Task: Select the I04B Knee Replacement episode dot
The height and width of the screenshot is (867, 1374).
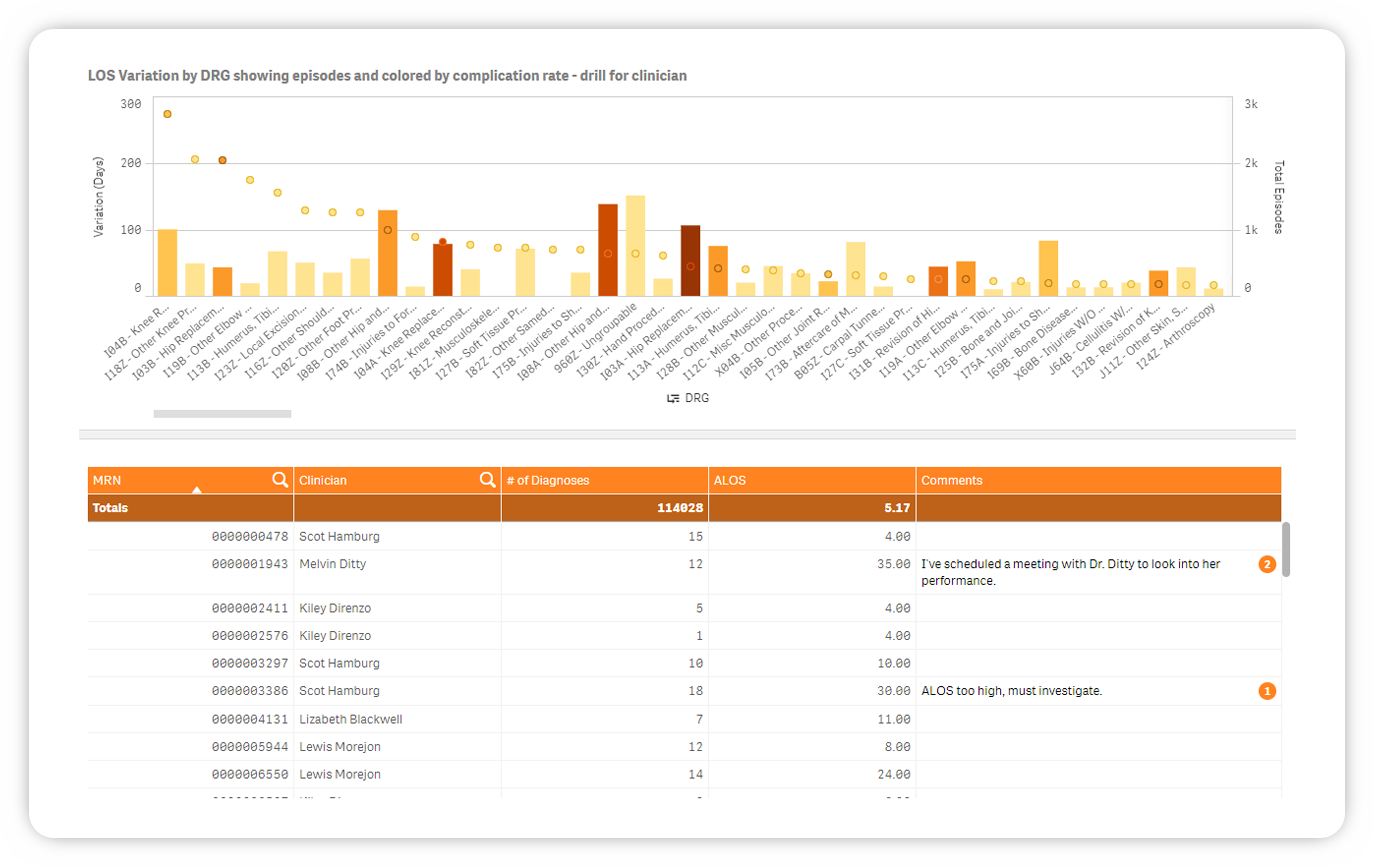Action: [167, 114]
